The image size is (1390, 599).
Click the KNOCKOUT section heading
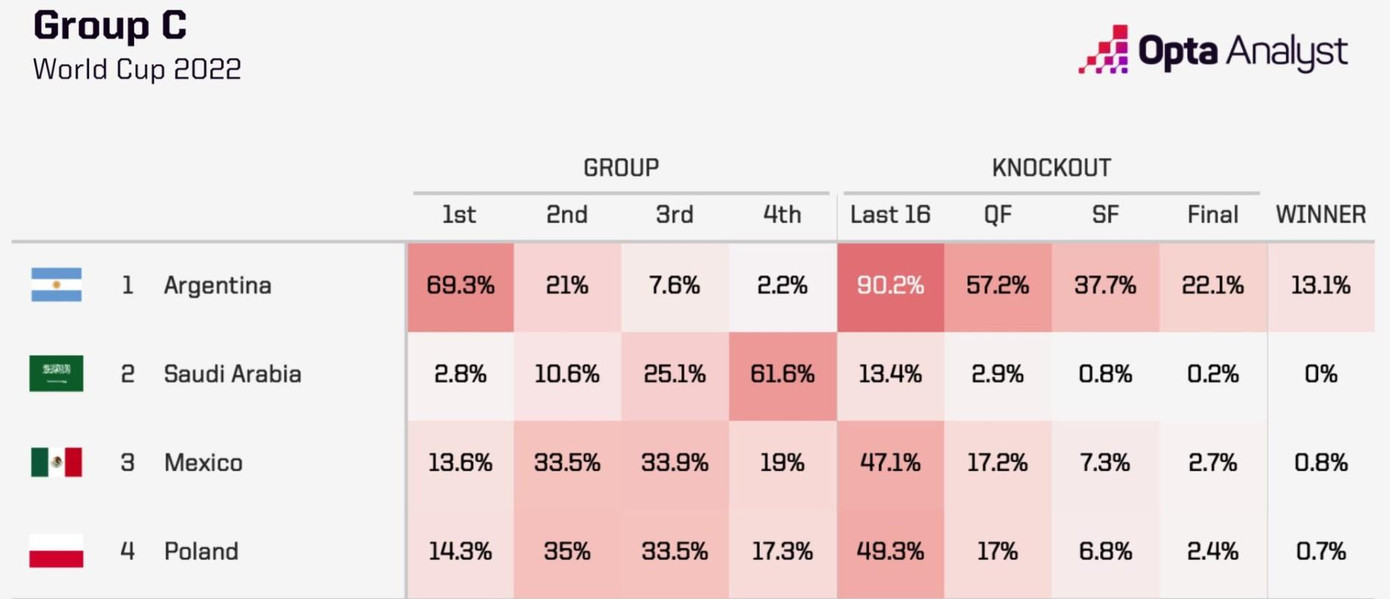pyautogui.click(x=1051, y=168)
